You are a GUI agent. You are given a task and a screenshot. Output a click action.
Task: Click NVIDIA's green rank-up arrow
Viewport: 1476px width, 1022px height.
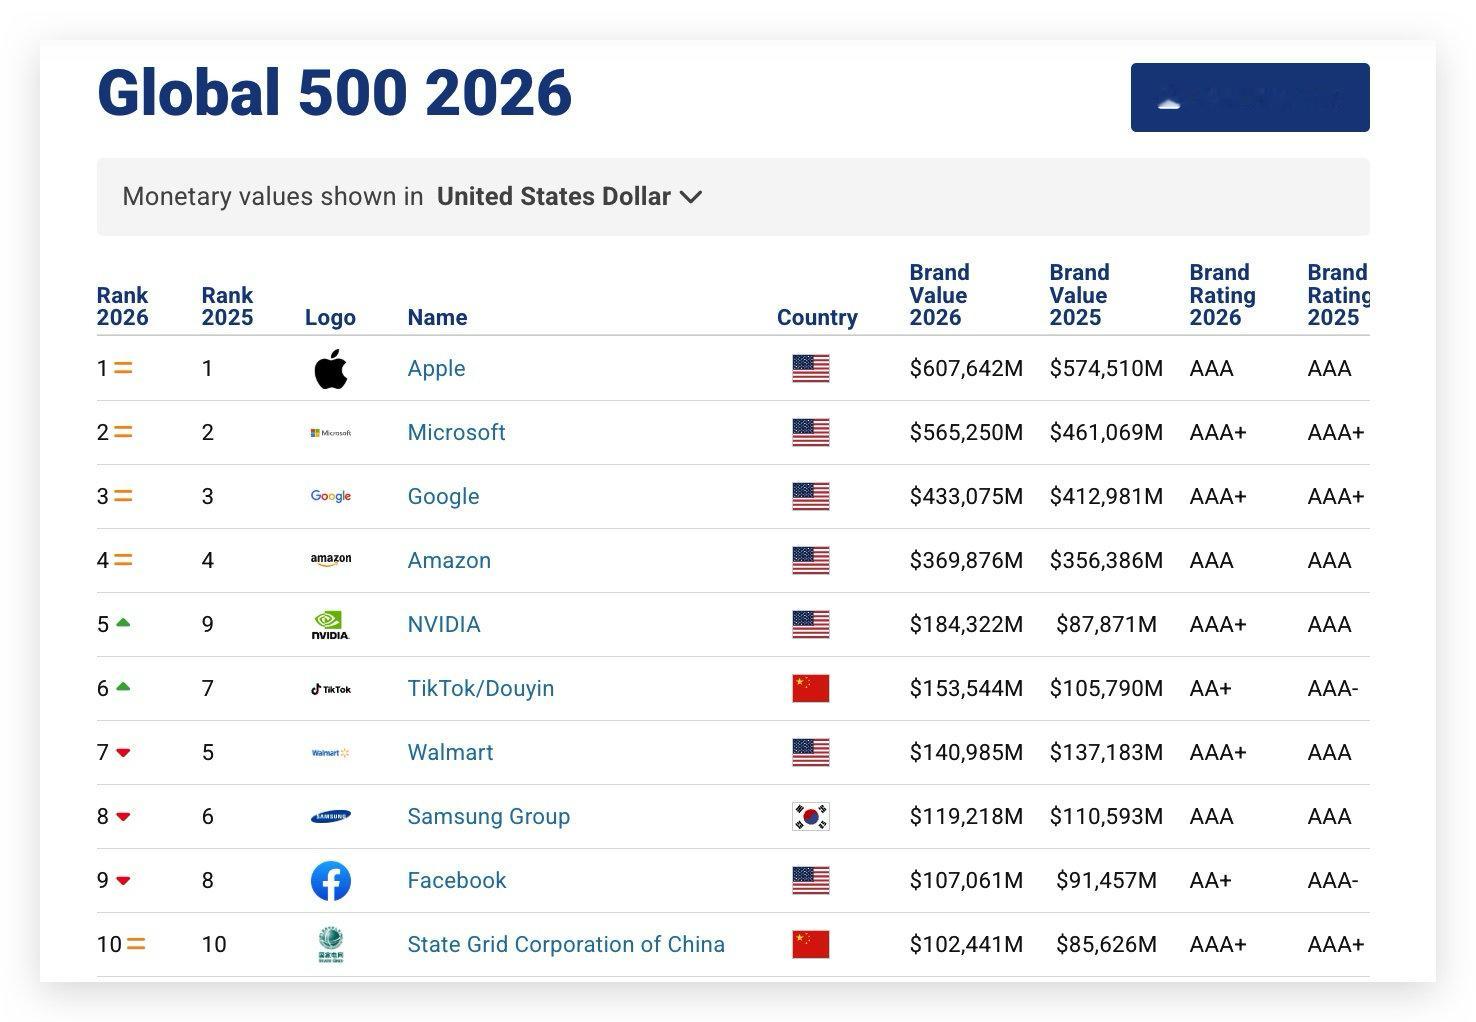point(123,623)
